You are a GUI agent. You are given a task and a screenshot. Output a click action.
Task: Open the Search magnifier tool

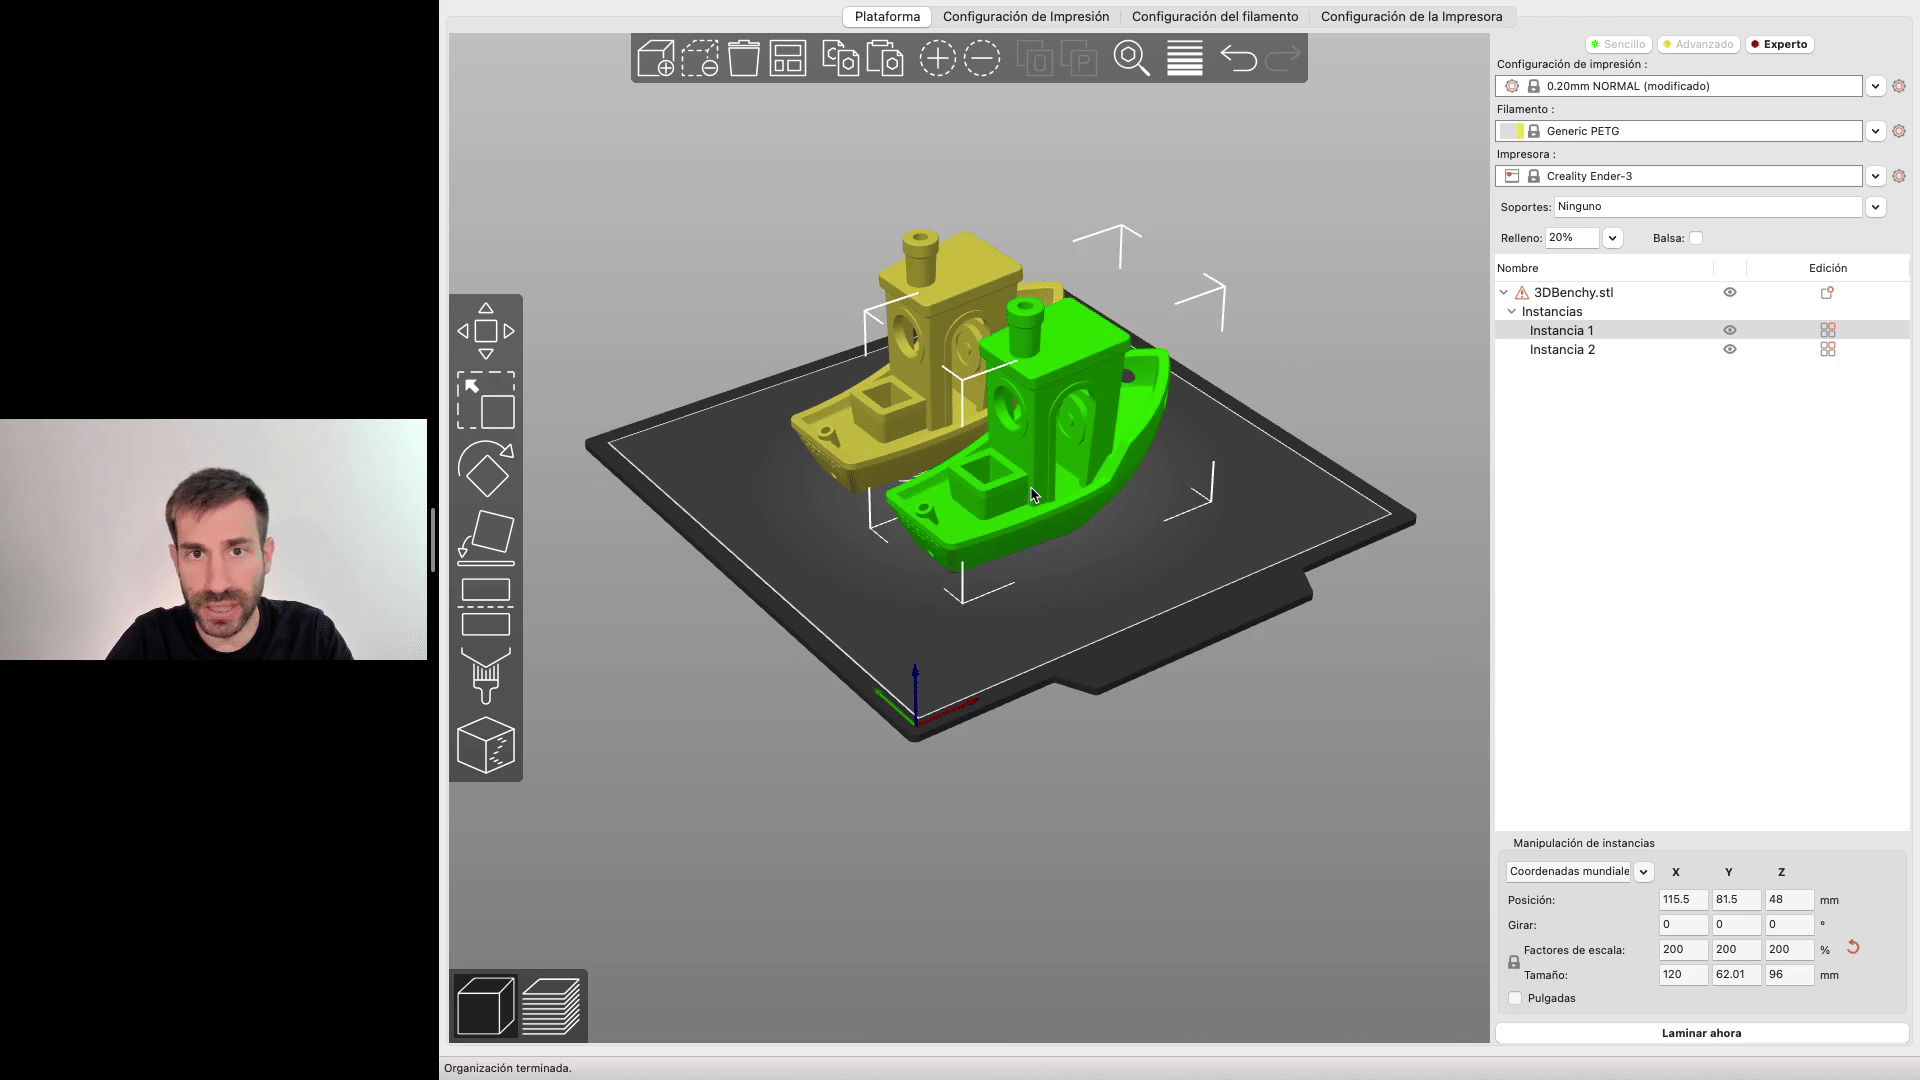pyautogui.click(x=1131, y=58)
